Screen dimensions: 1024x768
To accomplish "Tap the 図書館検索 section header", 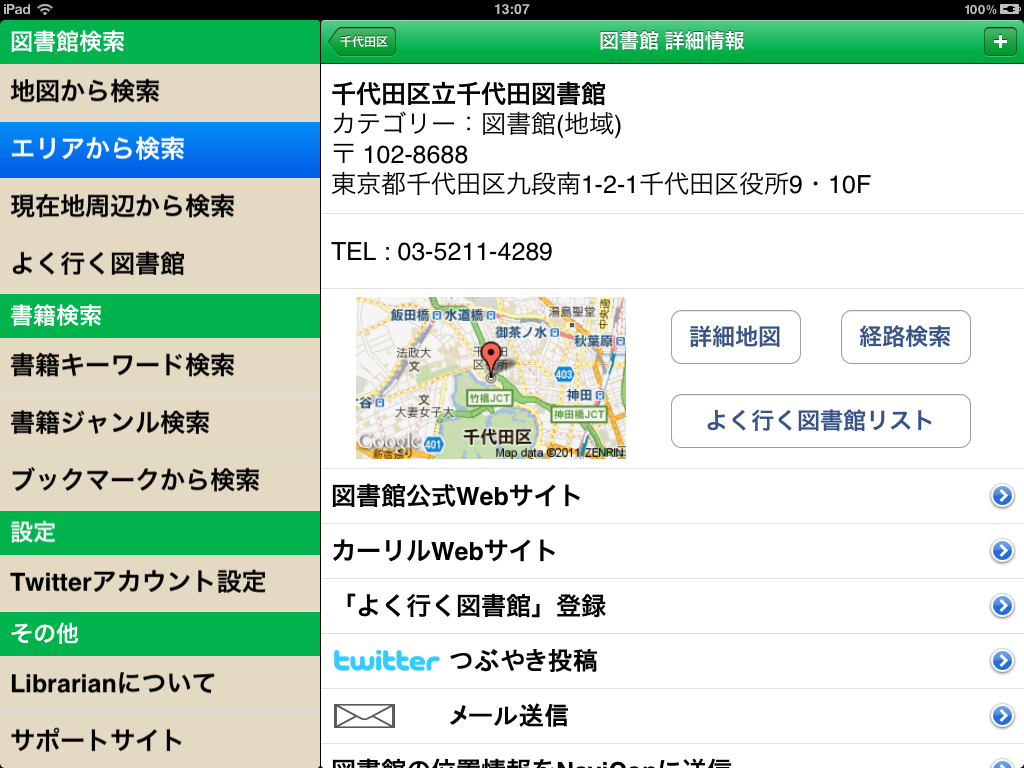I will click(160, 42).
